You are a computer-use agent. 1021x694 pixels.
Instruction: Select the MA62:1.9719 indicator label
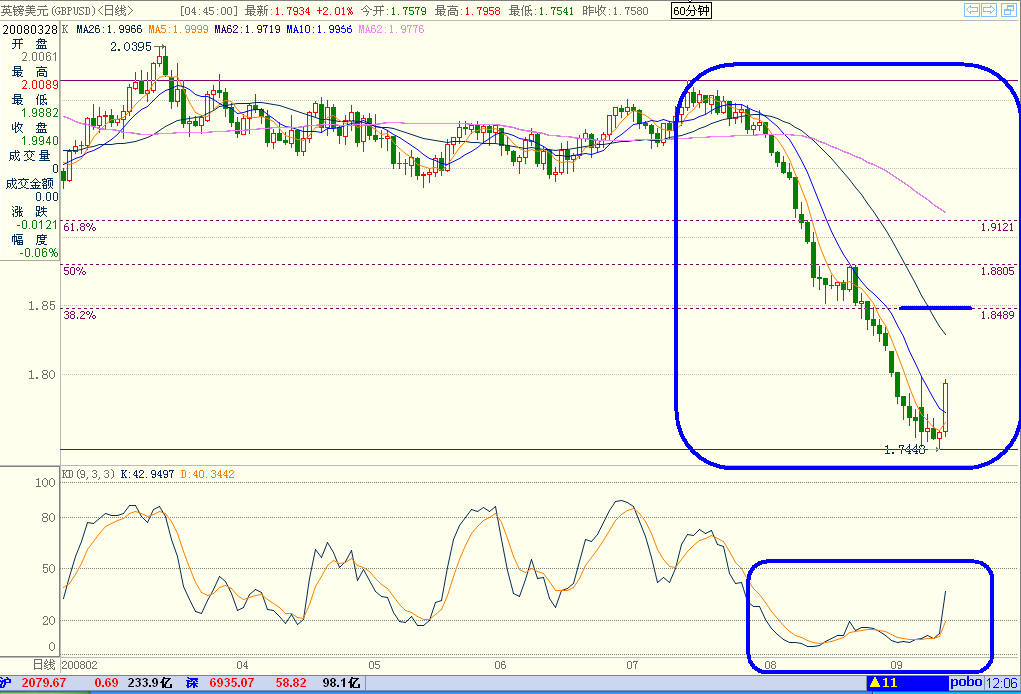coord(247,29)
